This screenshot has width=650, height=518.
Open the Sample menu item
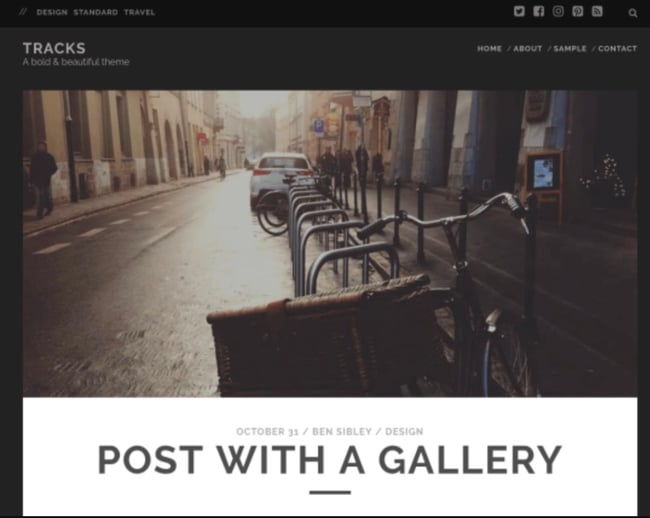(570, 48)
